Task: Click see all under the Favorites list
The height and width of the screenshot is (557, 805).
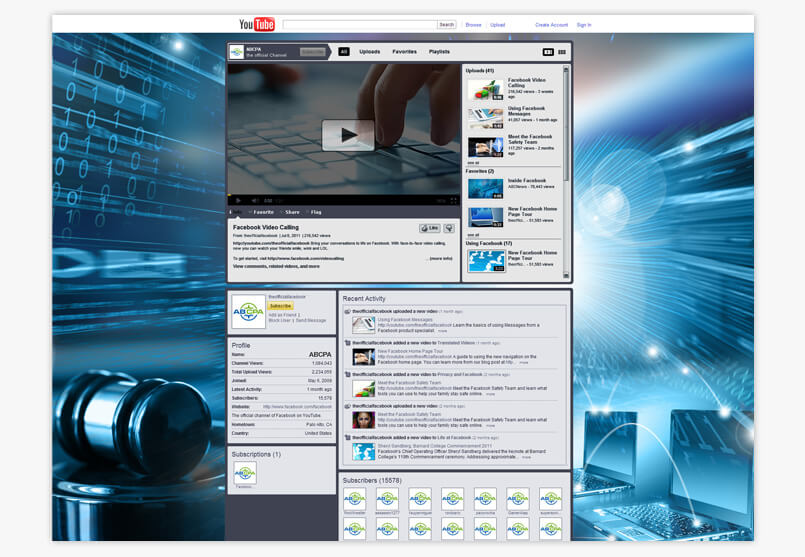Action: (473, 234)
